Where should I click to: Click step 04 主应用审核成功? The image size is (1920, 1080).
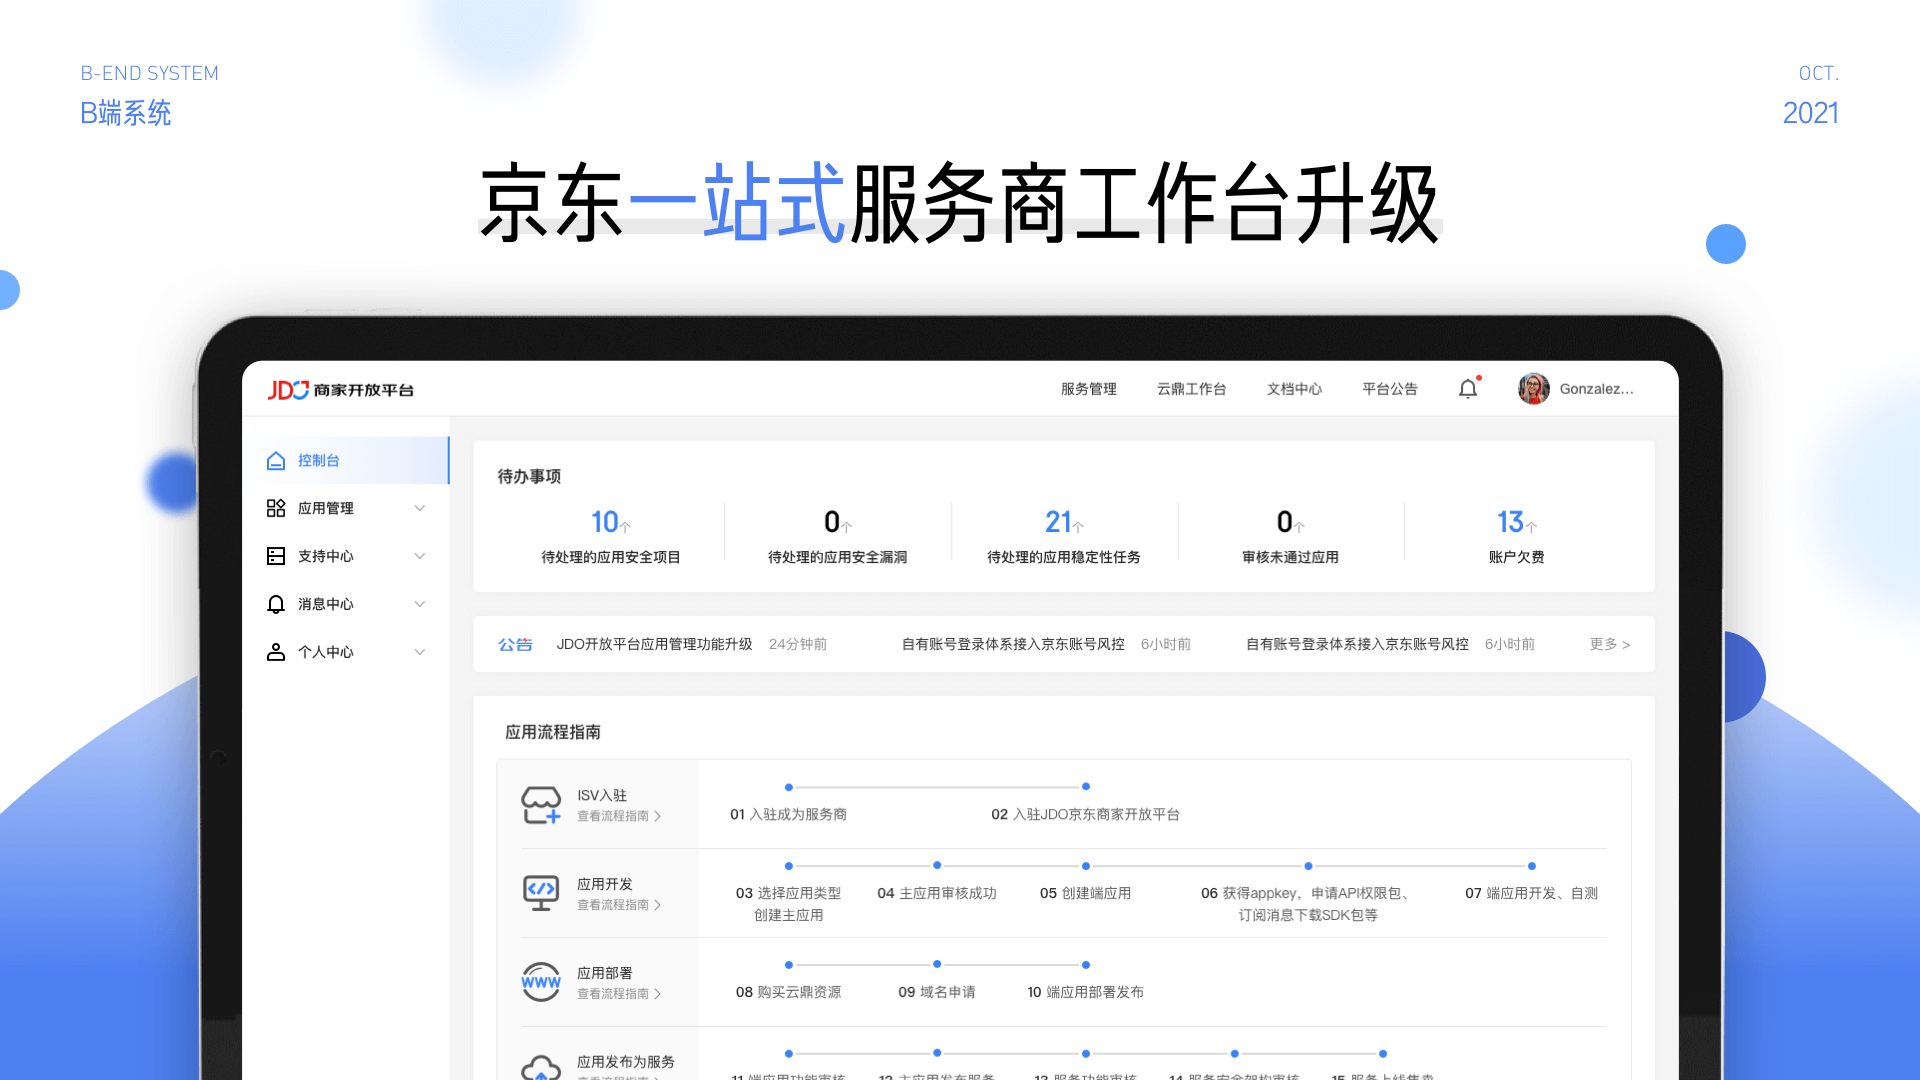(x=937, y=893)
